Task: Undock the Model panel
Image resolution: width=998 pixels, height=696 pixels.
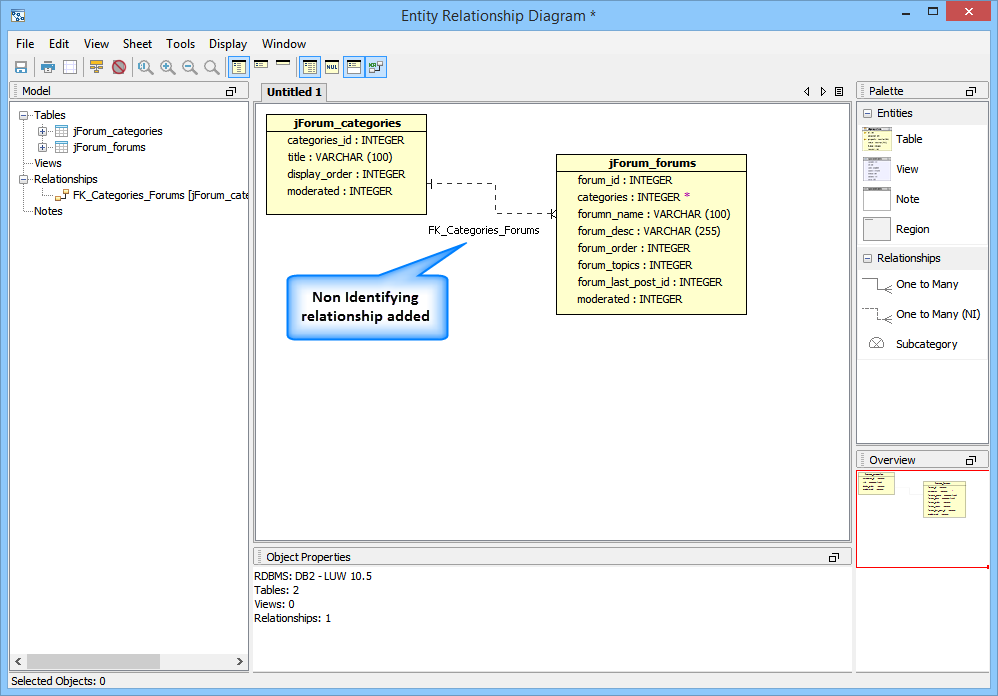Action: 231,92
